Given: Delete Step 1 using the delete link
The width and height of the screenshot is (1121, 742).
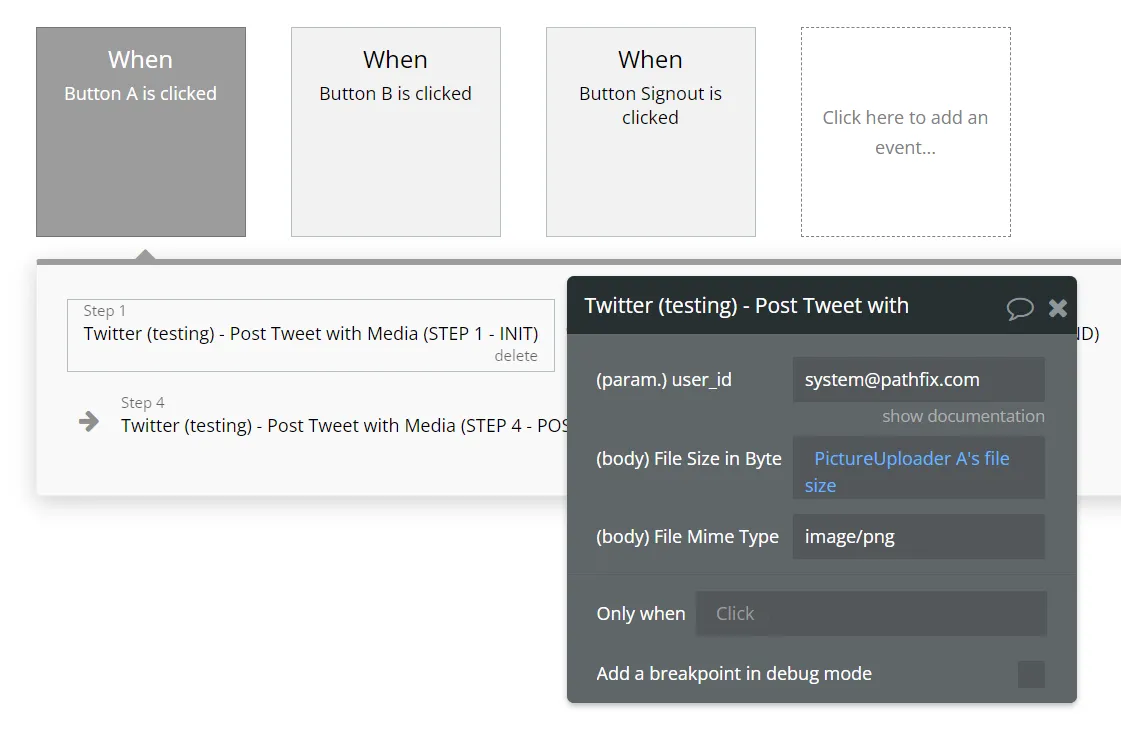Looking at the screenshot, I should coord(515,355).
